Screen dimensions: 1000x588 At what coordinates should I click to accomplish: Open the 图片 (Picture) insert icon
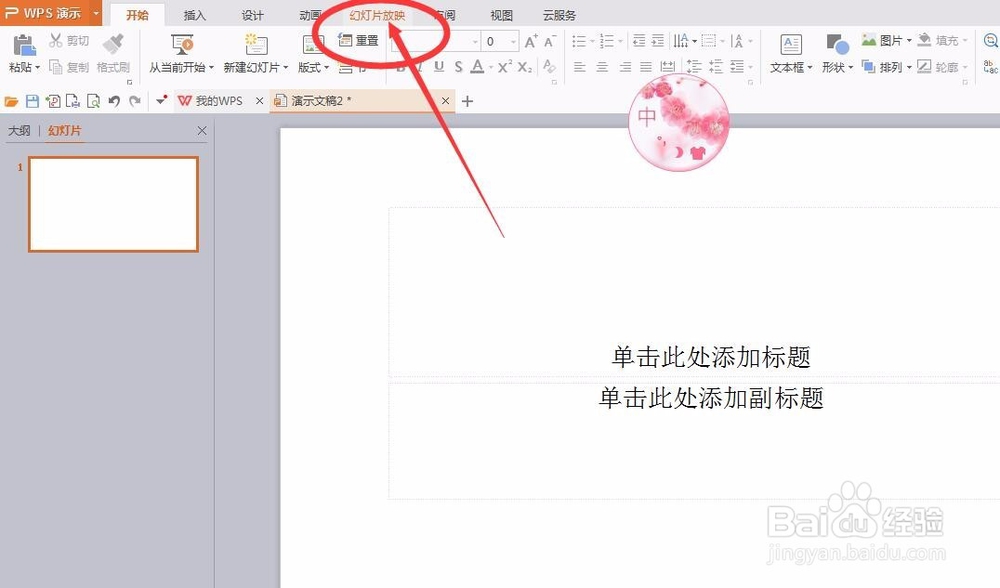(x=884, y=40)
